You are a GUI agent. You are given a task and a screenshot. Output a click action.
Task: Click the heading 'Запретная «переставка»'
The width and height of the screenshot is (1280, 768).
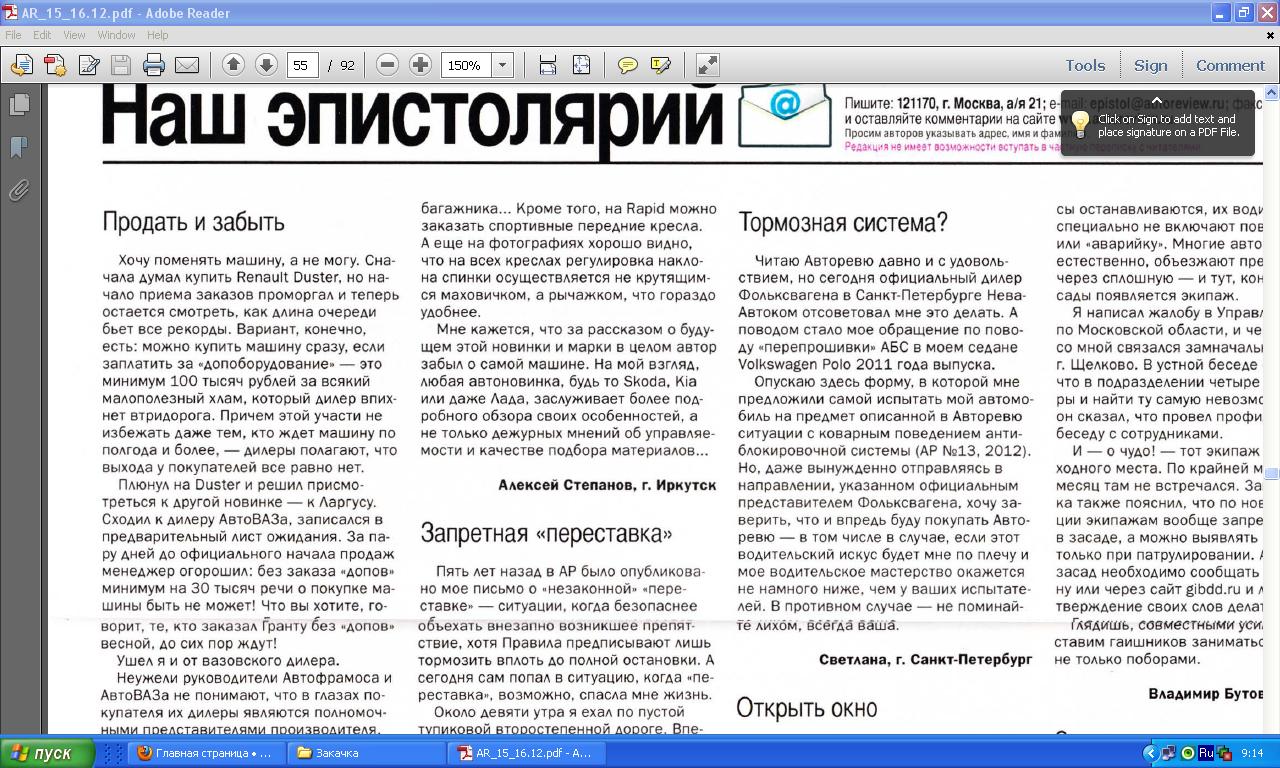(546, 533)
